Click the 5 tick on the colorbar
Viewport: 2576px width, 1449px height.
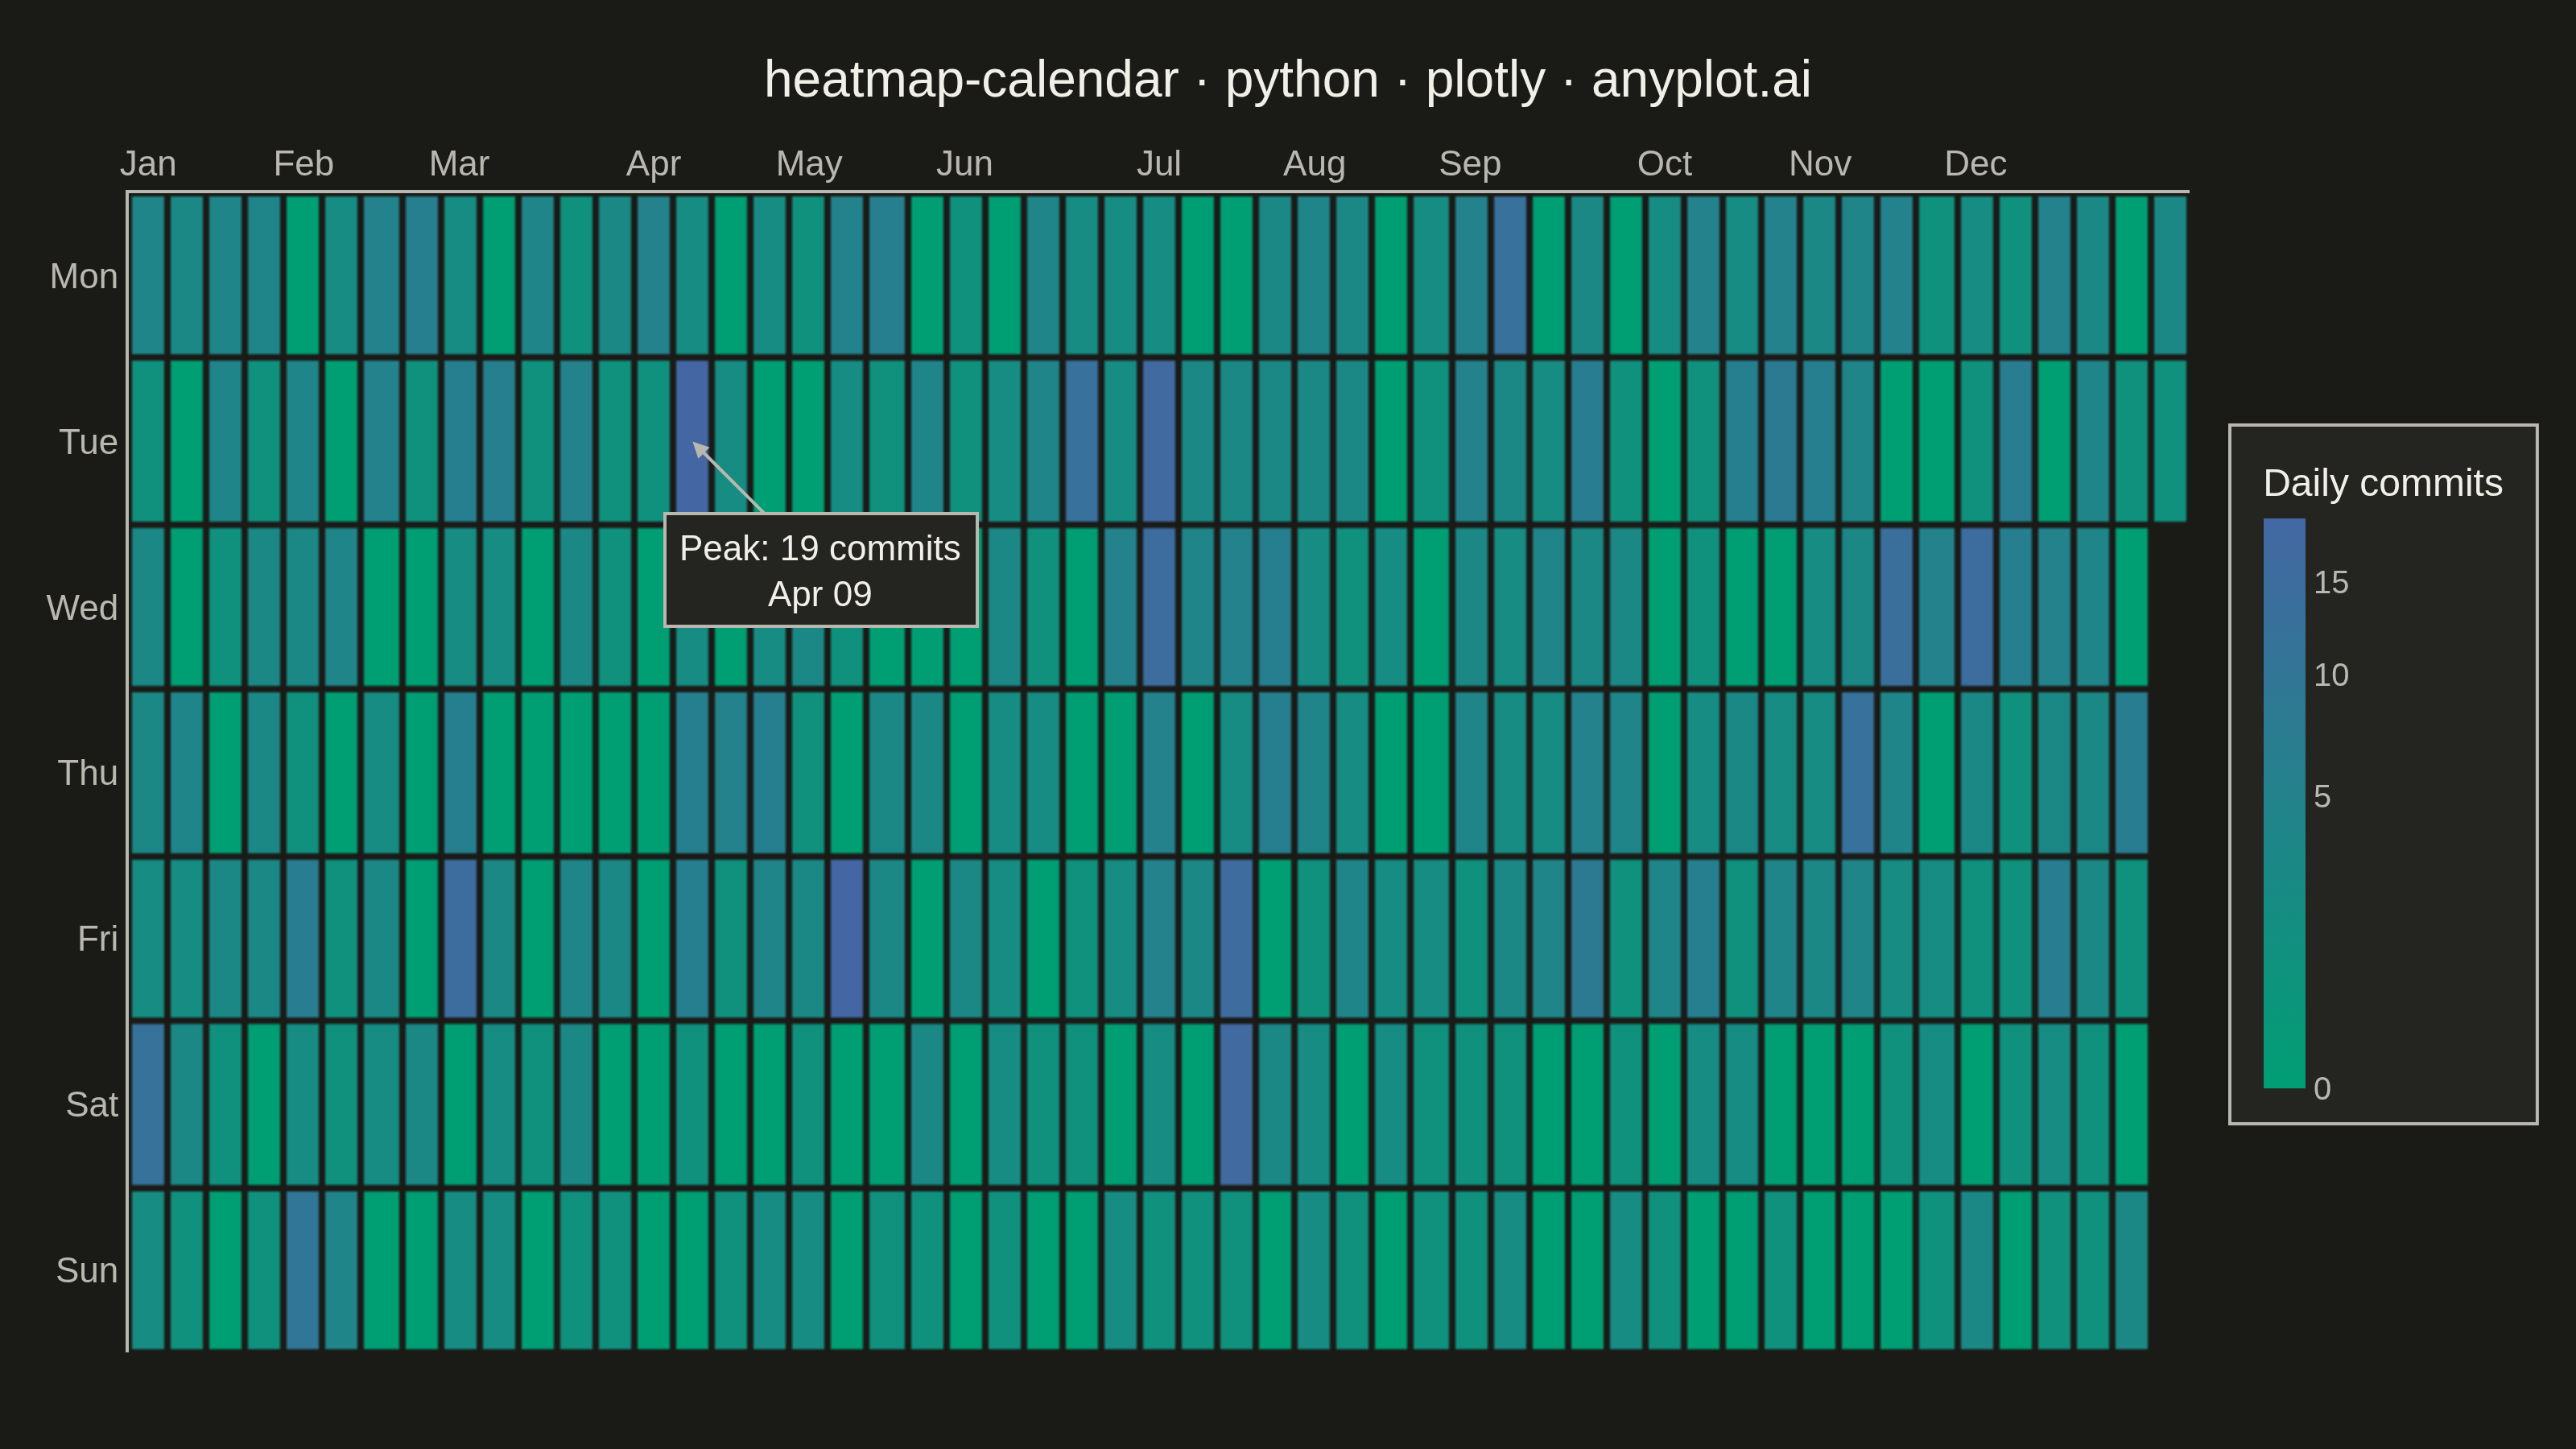tap(2322, 797)
